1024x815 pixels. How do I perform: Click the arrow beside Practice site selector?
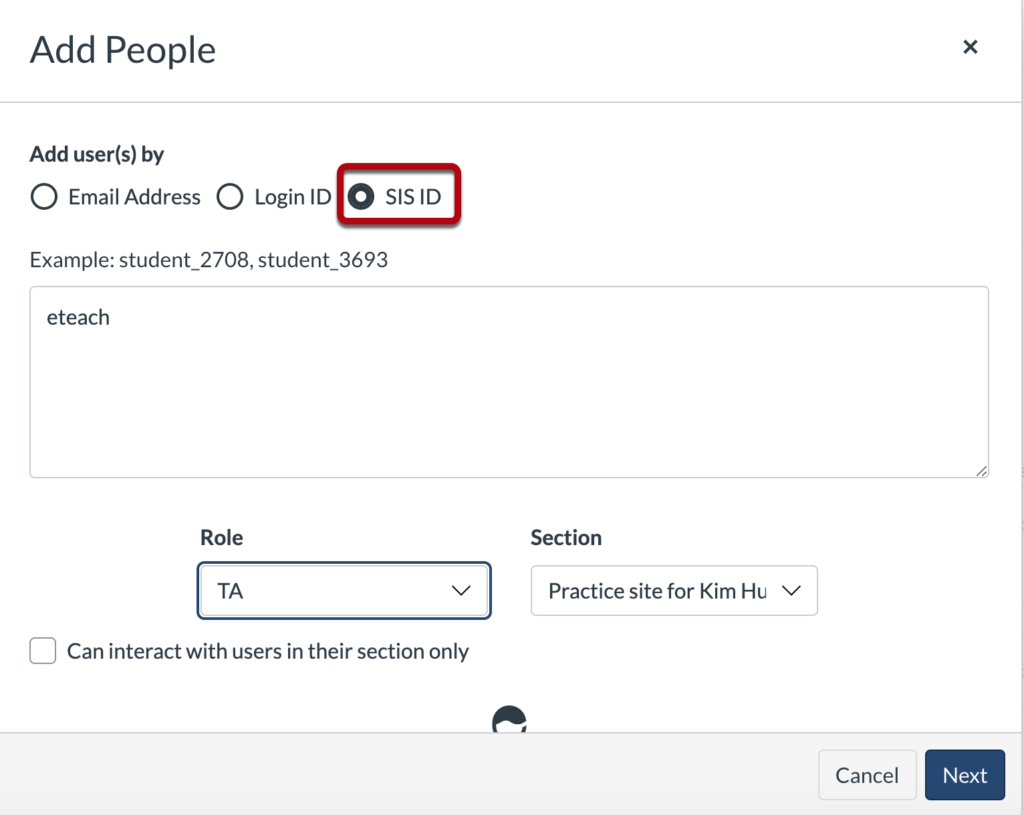(793, 591)
